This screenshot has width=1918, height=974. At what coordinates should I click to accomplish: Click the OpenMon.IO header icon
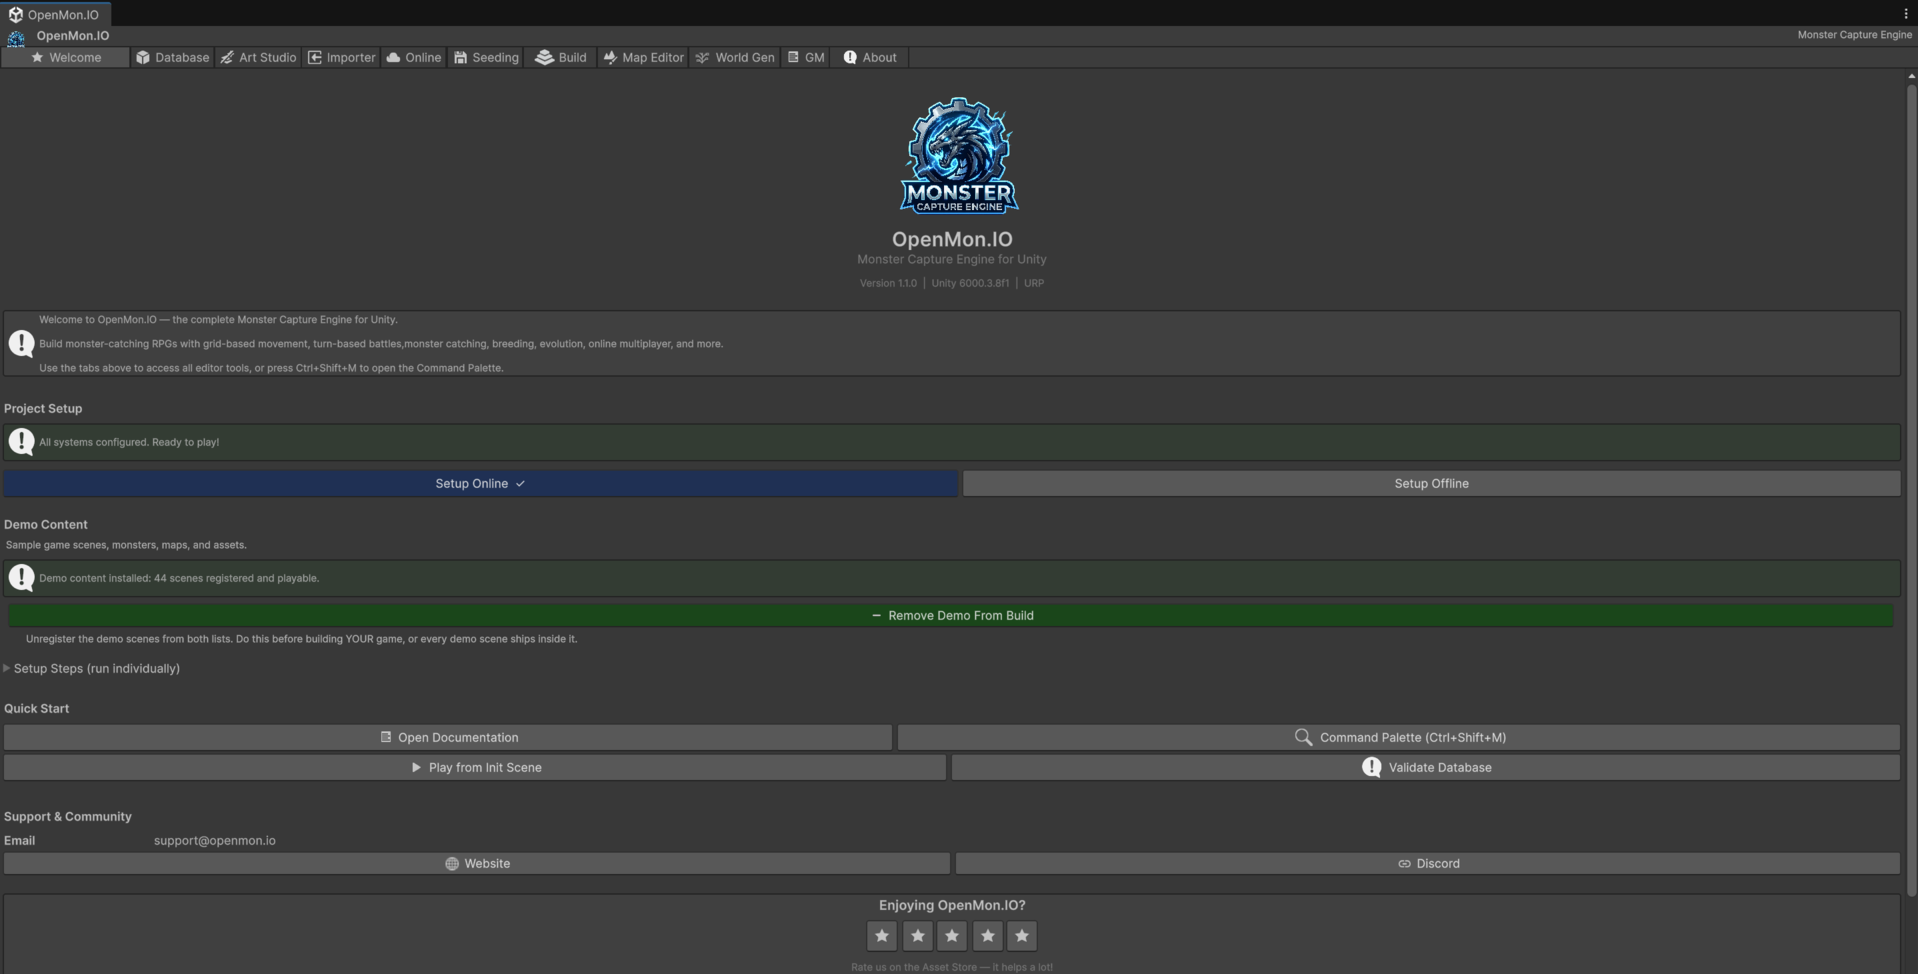click(x=16, y=38)
